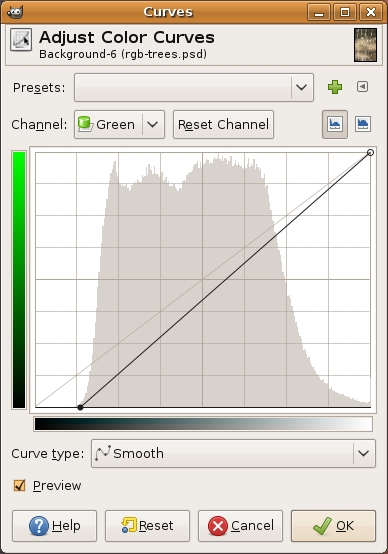Click the Reset Channel button
The width and height of the screenshot is (388, 554).
coord(223,124)
